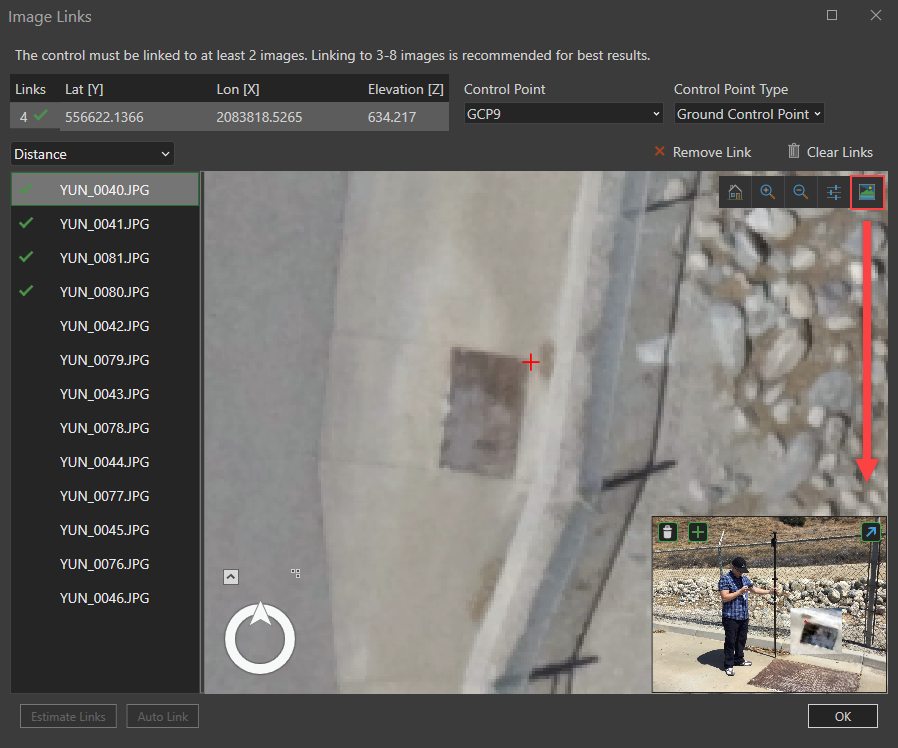Viewport: 898px width, 748px height.
Task: Zoom out of the image viewer
Action: click(801, 193)
